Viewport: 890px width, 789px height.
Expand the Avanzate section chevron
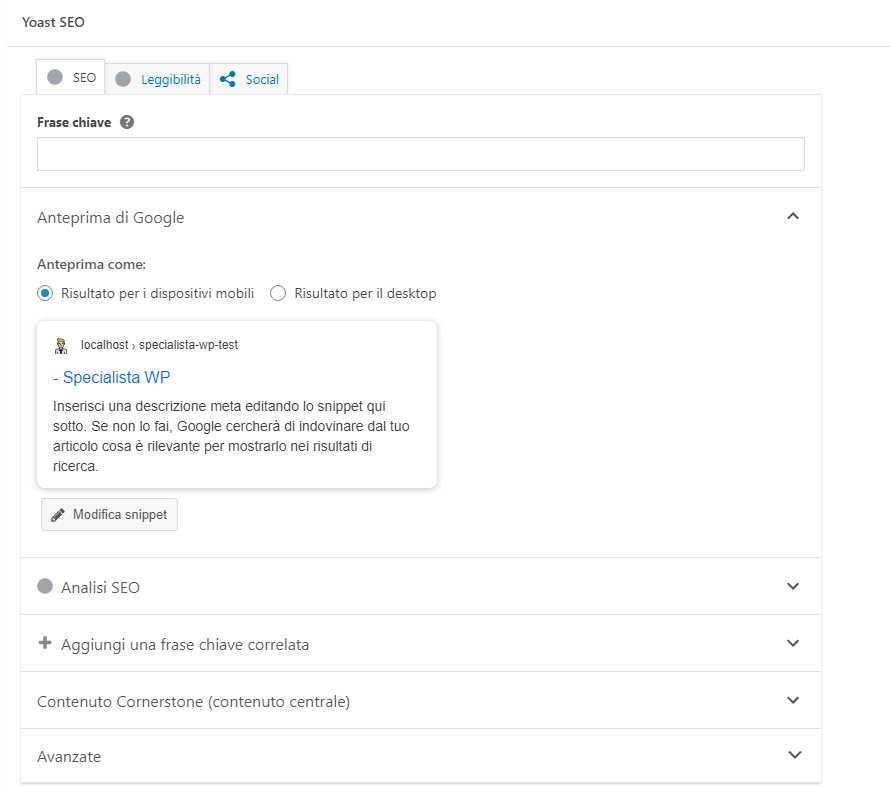(793, 756)
